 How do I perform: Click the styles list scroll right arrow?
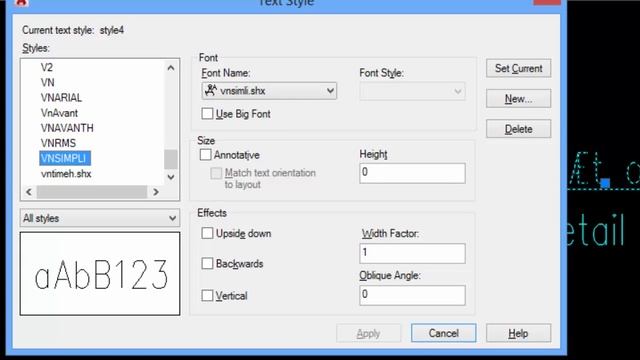click(156, 192)
